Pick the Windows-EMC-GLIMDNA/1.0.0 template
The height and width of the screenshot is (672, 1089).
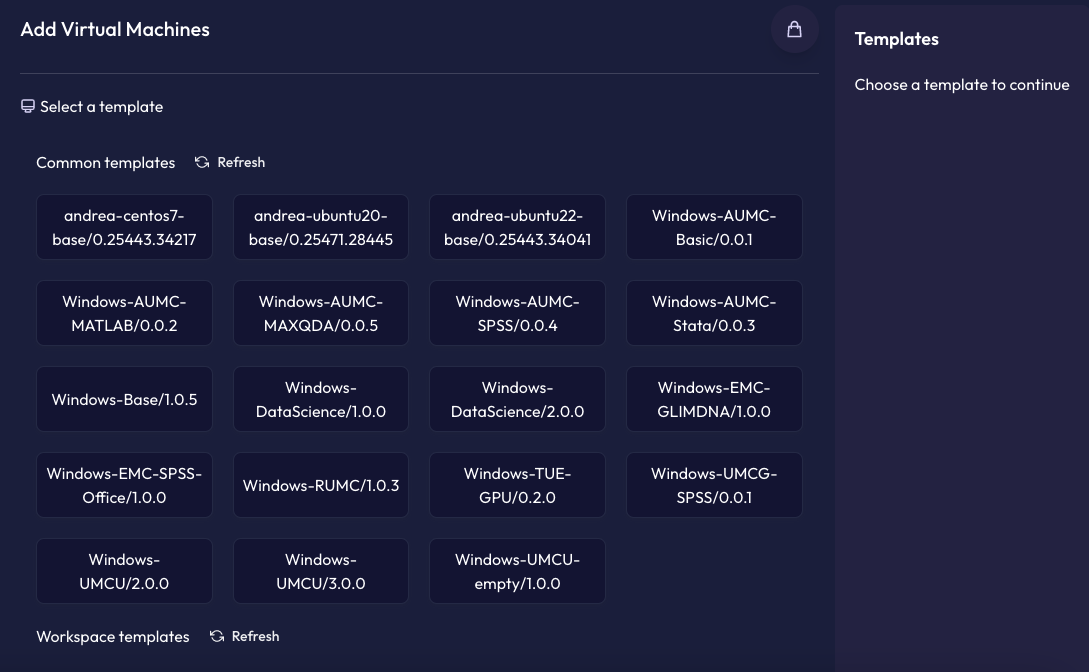click(714, 399)
